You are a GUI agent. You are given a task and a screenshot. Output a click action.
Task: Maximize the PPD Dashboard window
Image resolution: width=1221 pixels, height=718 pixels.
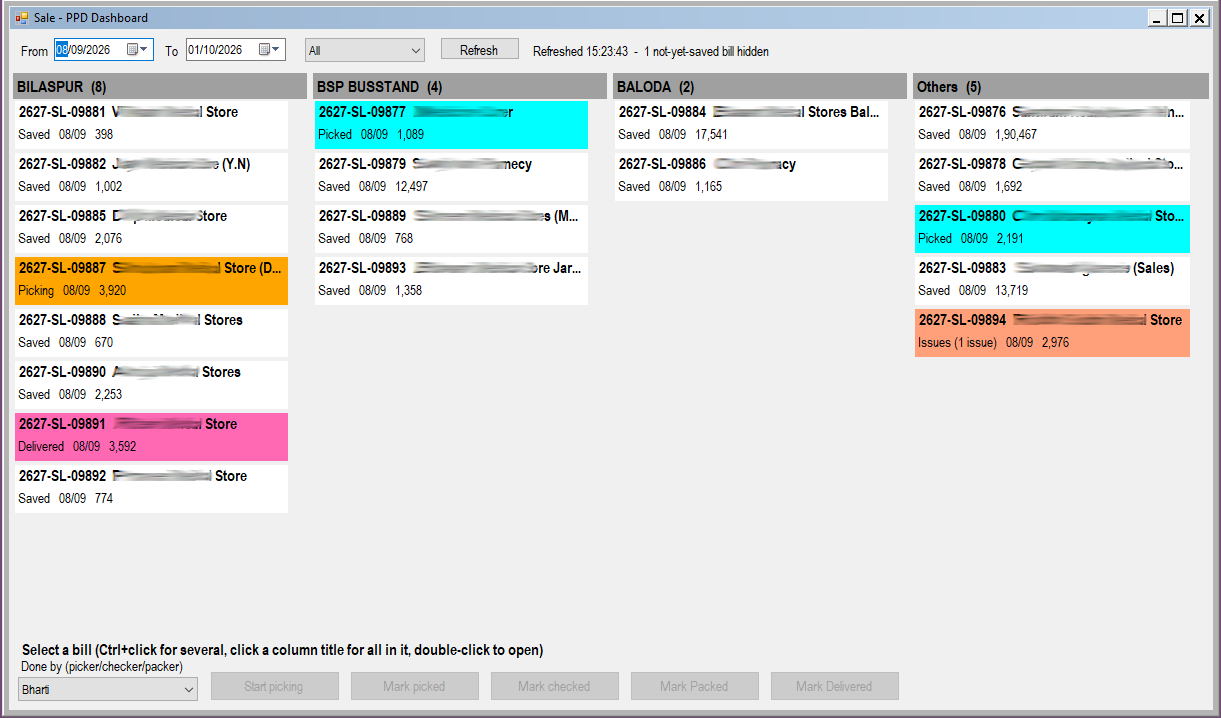(x=1177, y=18)
